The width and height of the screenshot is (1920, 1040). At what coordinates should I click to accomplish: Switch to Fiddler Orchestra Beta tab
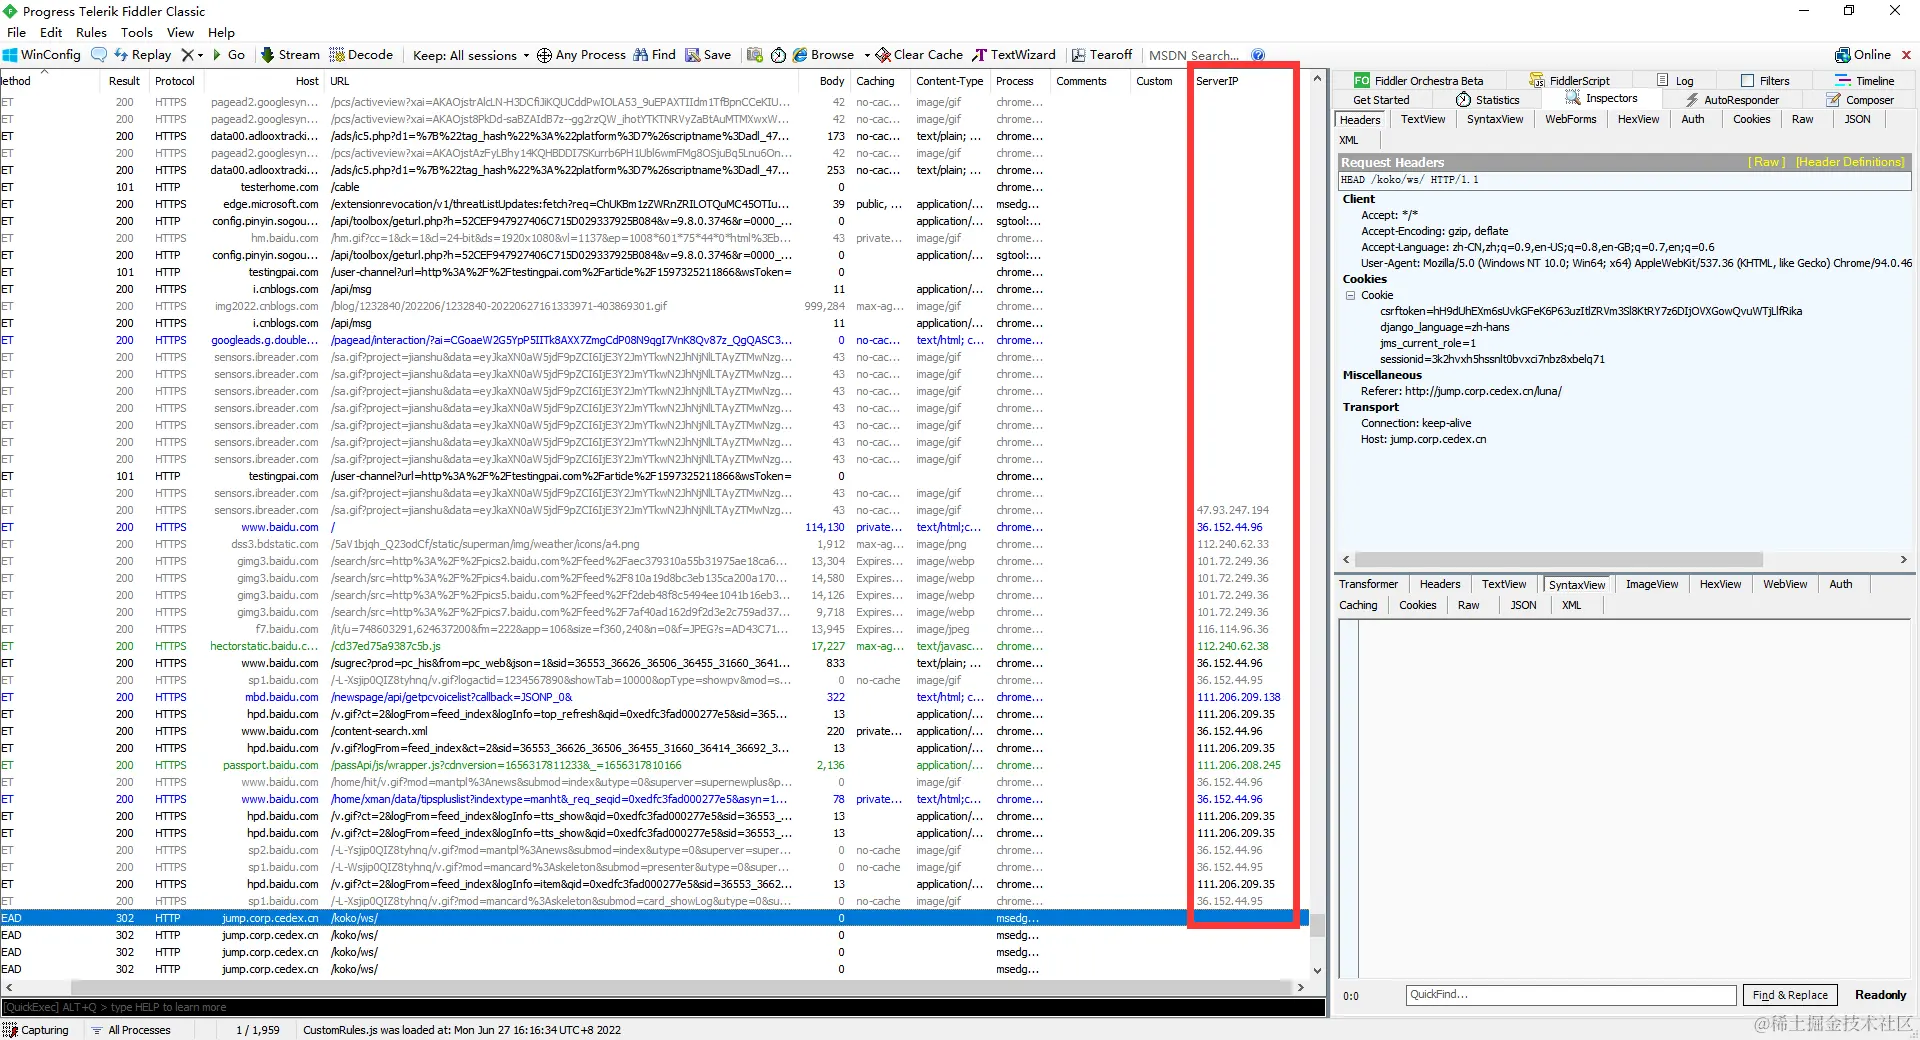(1419, 81)
